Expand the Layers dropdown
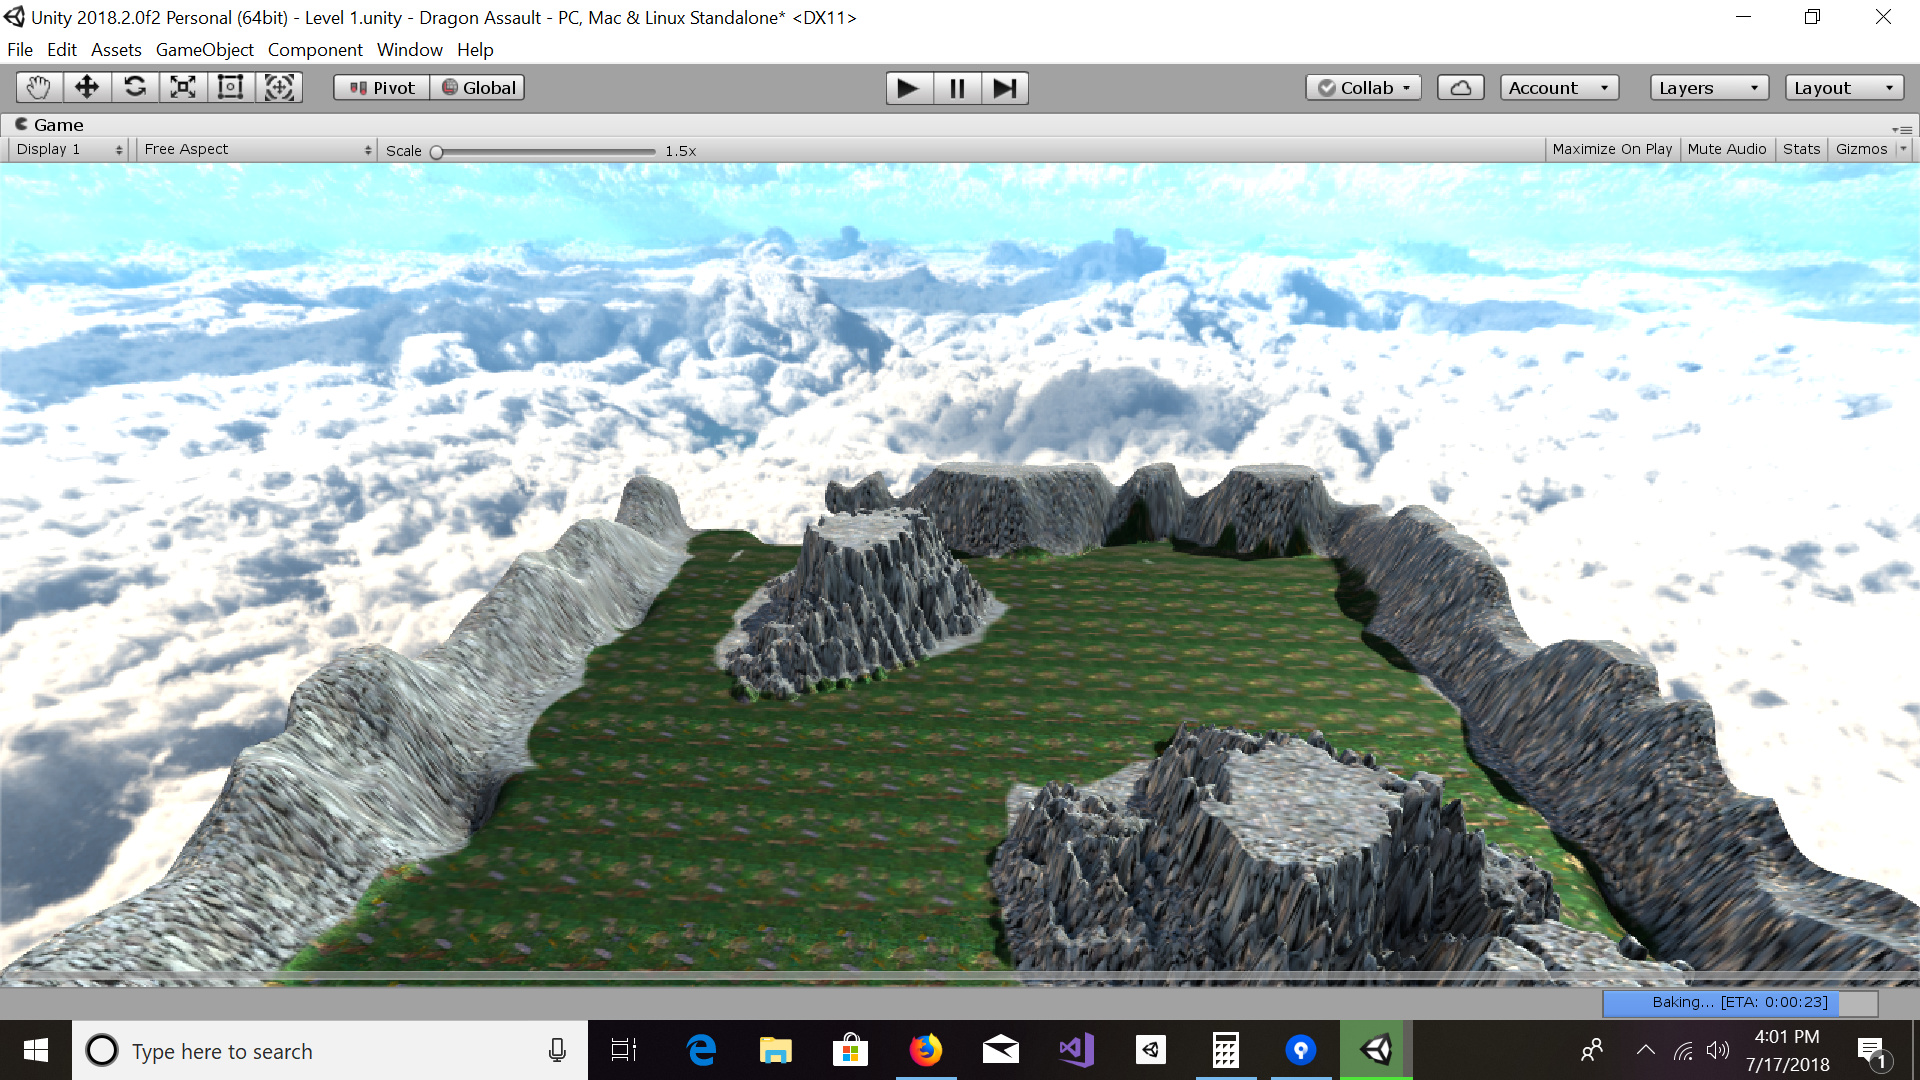Screen dimensions: 1920x1080 coord(1709,88)
